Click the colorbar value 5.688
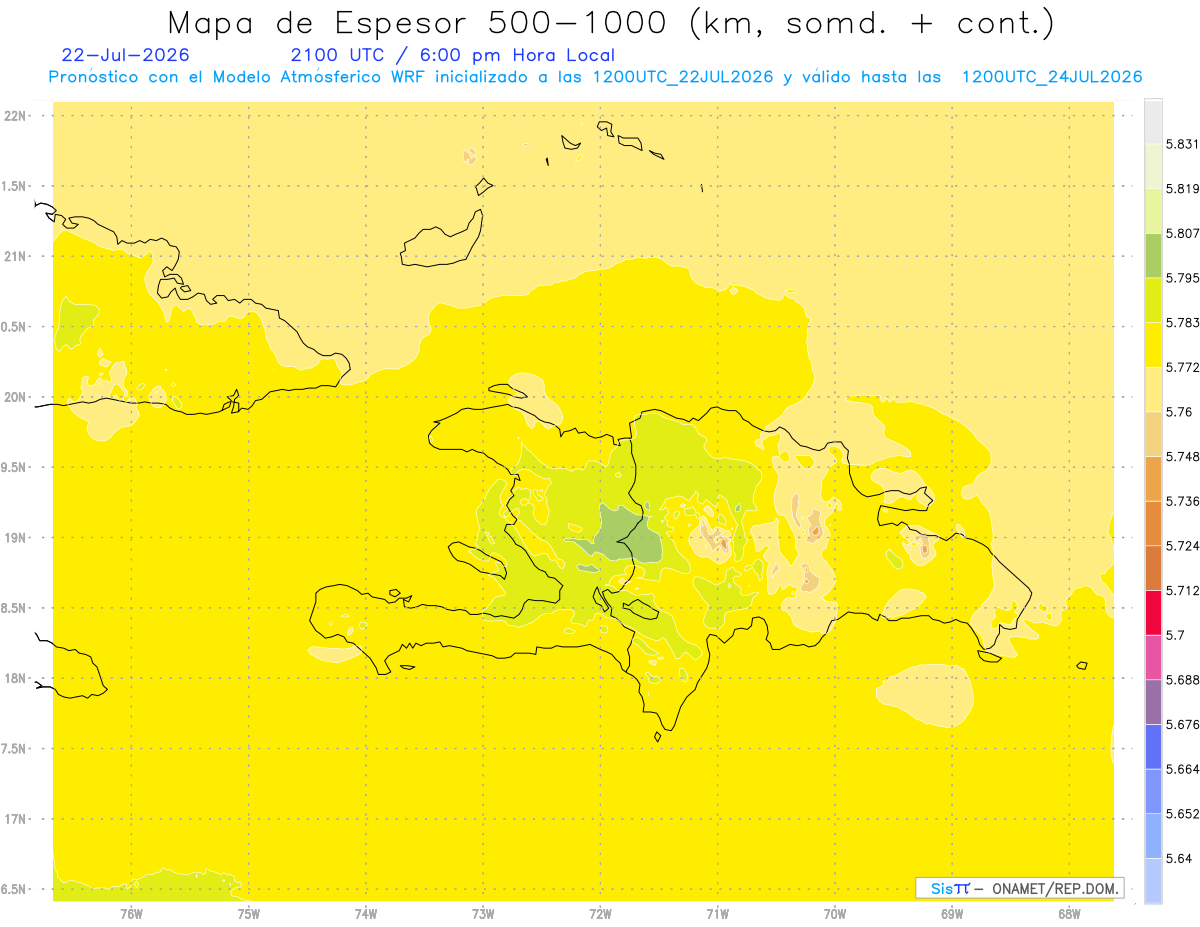This screenshot has width=1200, height=927. pyautogui.click(x=1182, y=679)
